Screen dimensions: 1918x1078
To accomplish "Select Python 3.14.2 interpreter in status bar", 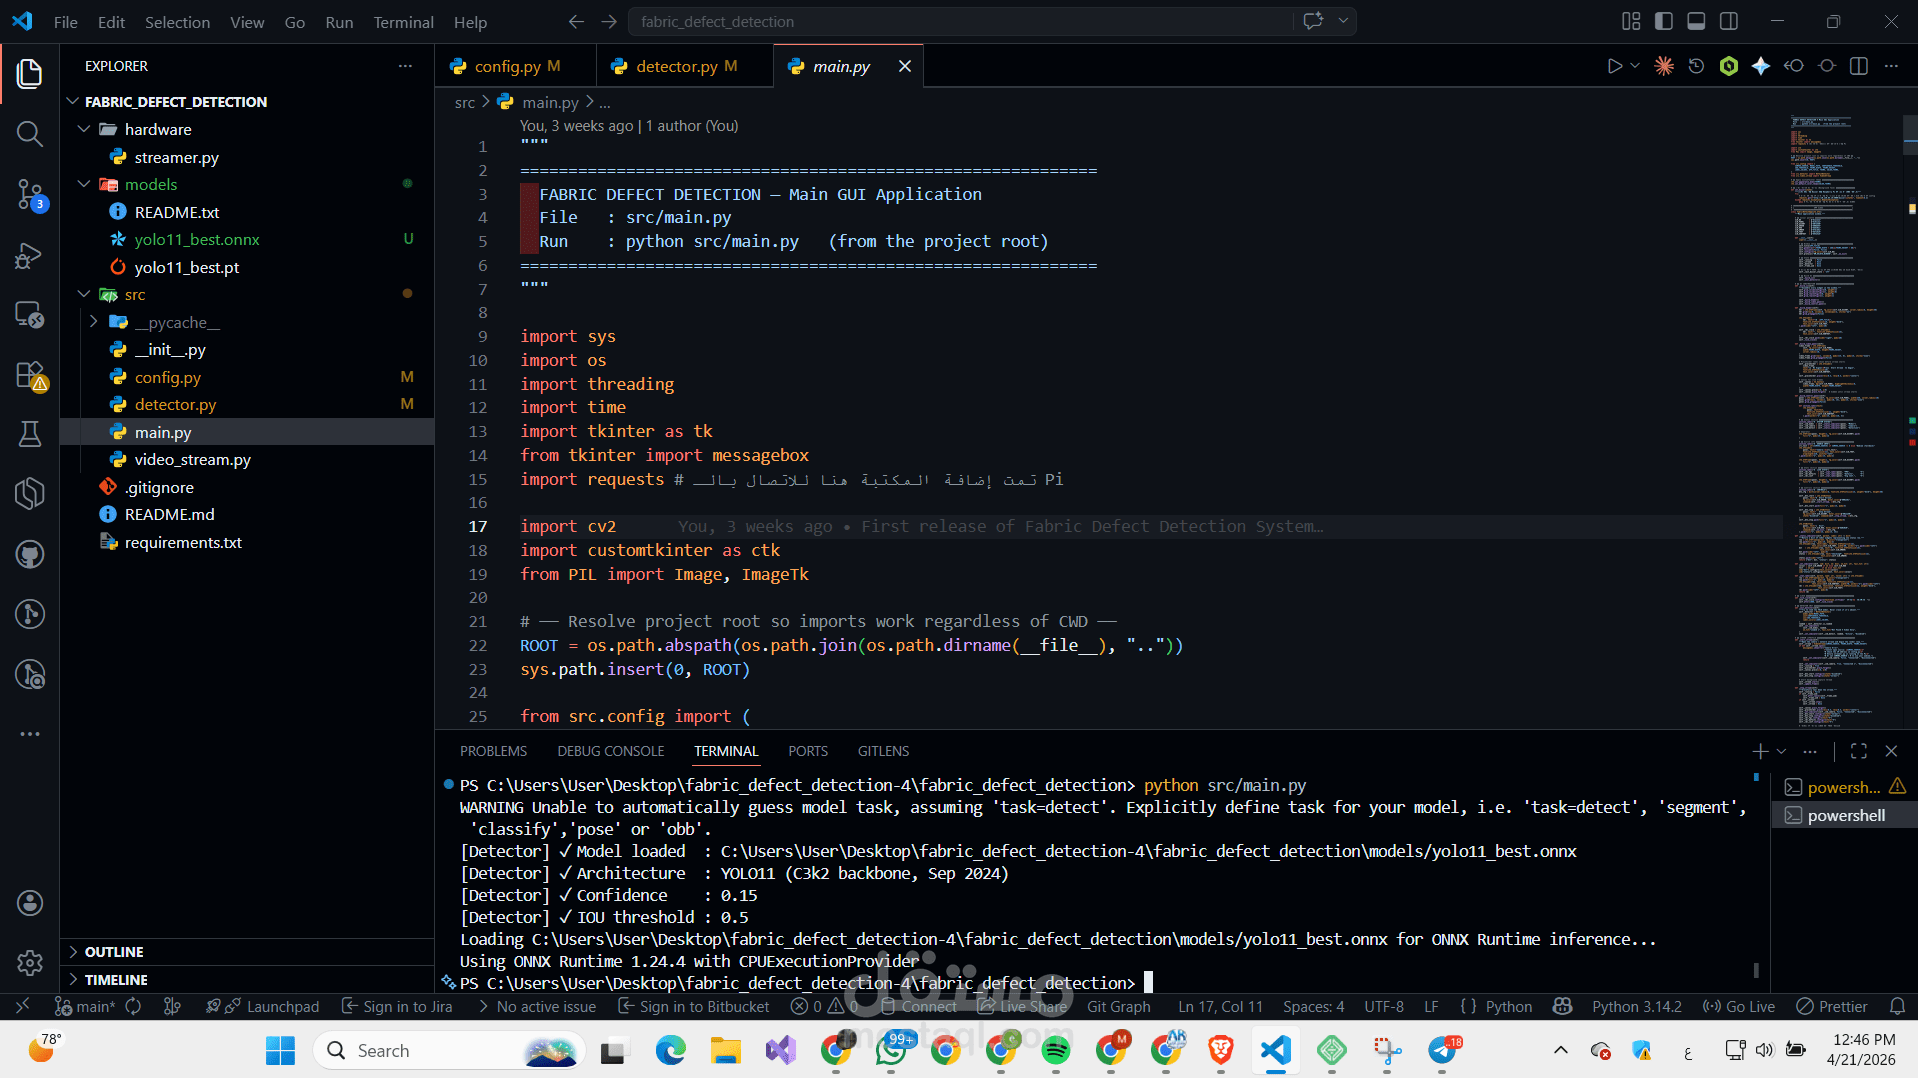I will coord(1636,1006).
